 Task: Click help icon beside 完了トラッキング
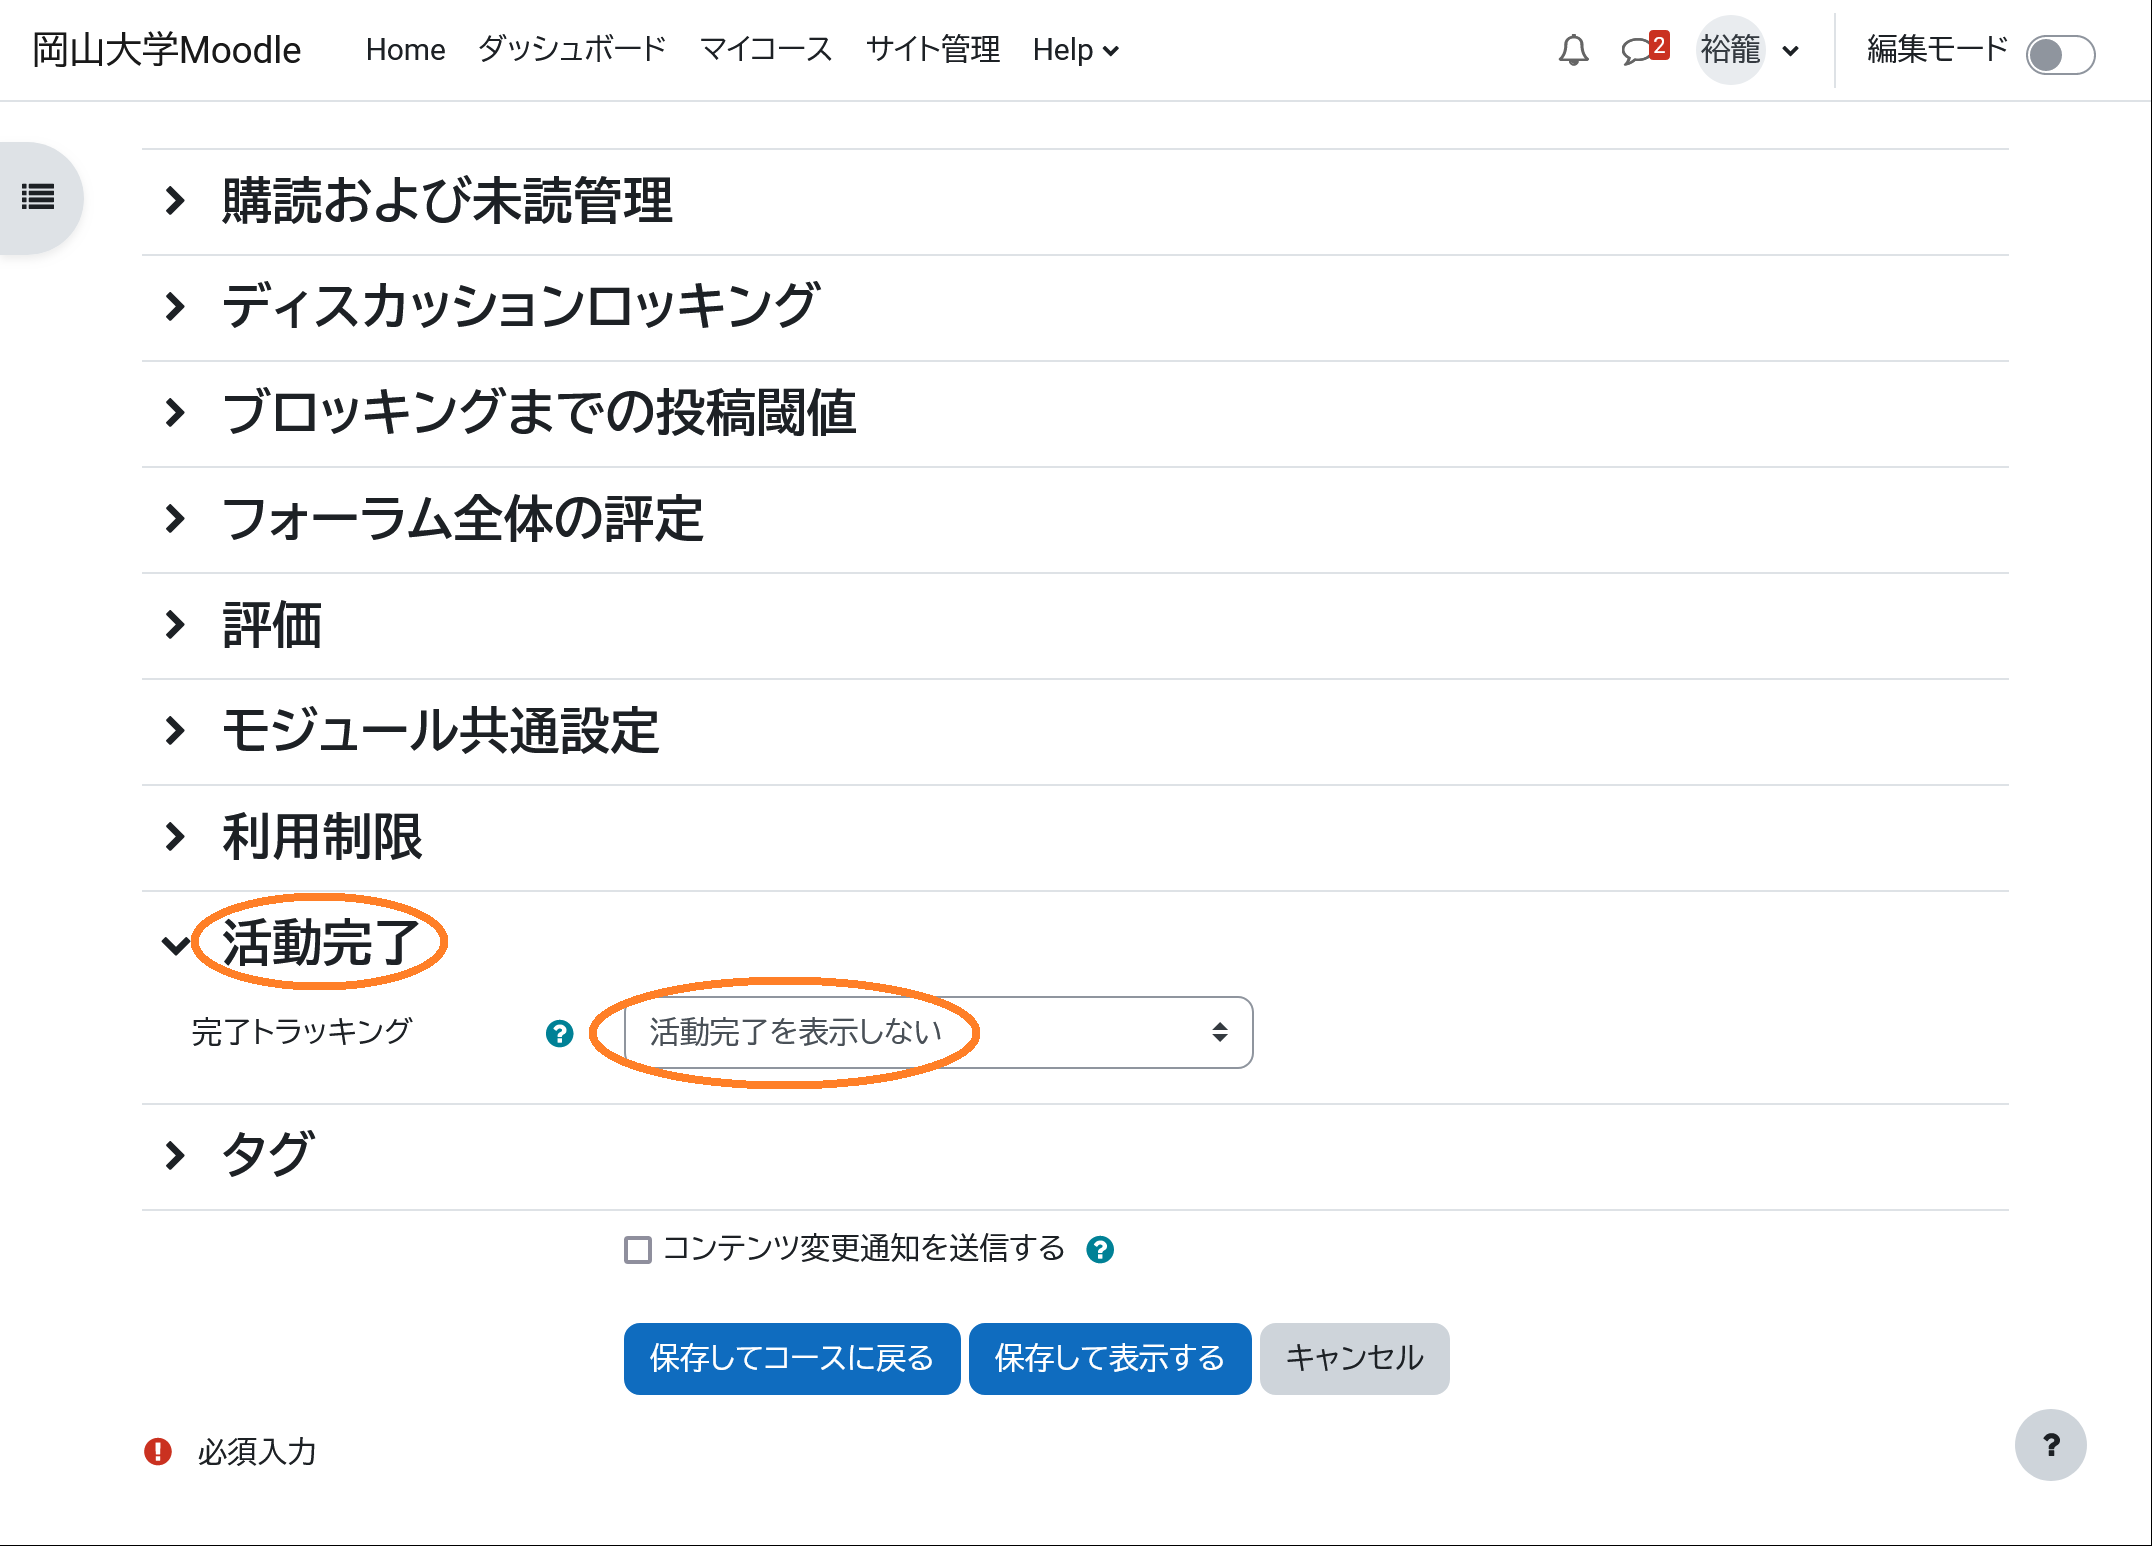click(560, 1033)
